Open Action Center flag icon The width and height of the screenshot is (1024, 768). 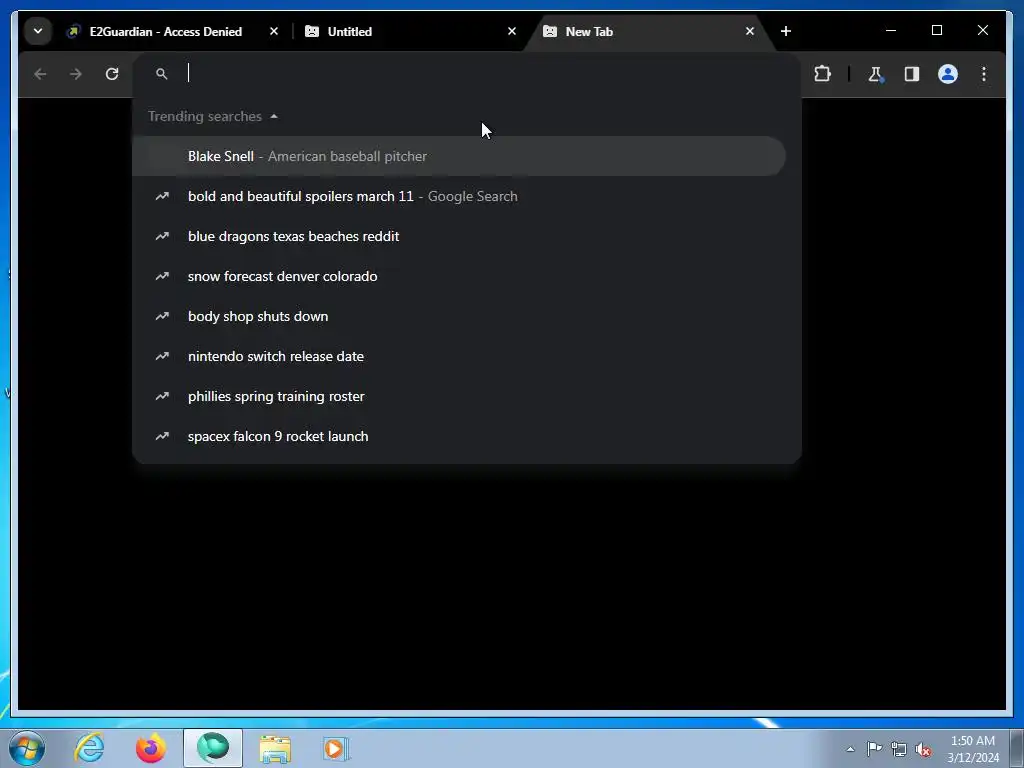(x=874, y=748)
